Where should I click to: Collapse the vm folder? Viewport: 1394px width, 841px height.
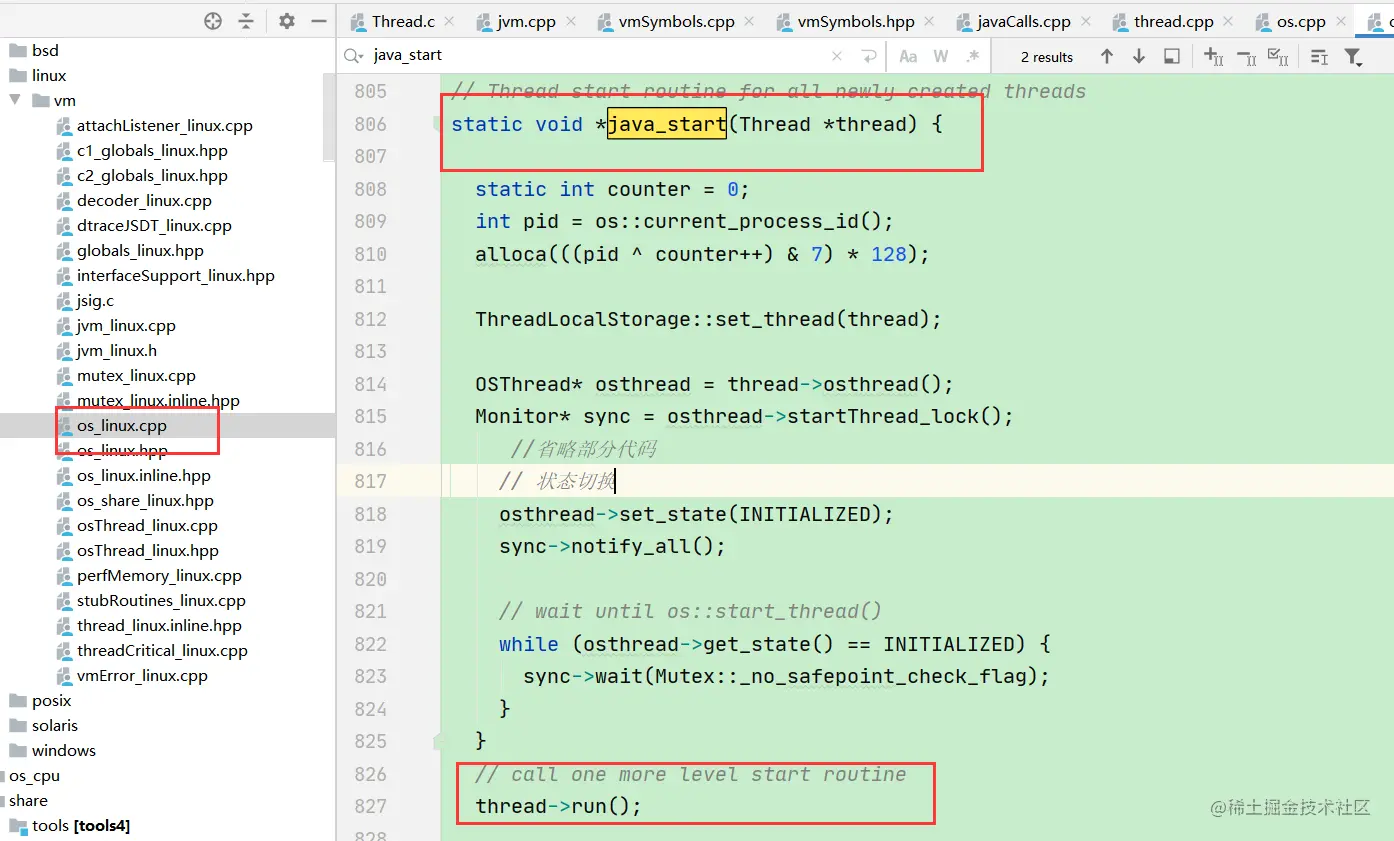coord(15,100)
